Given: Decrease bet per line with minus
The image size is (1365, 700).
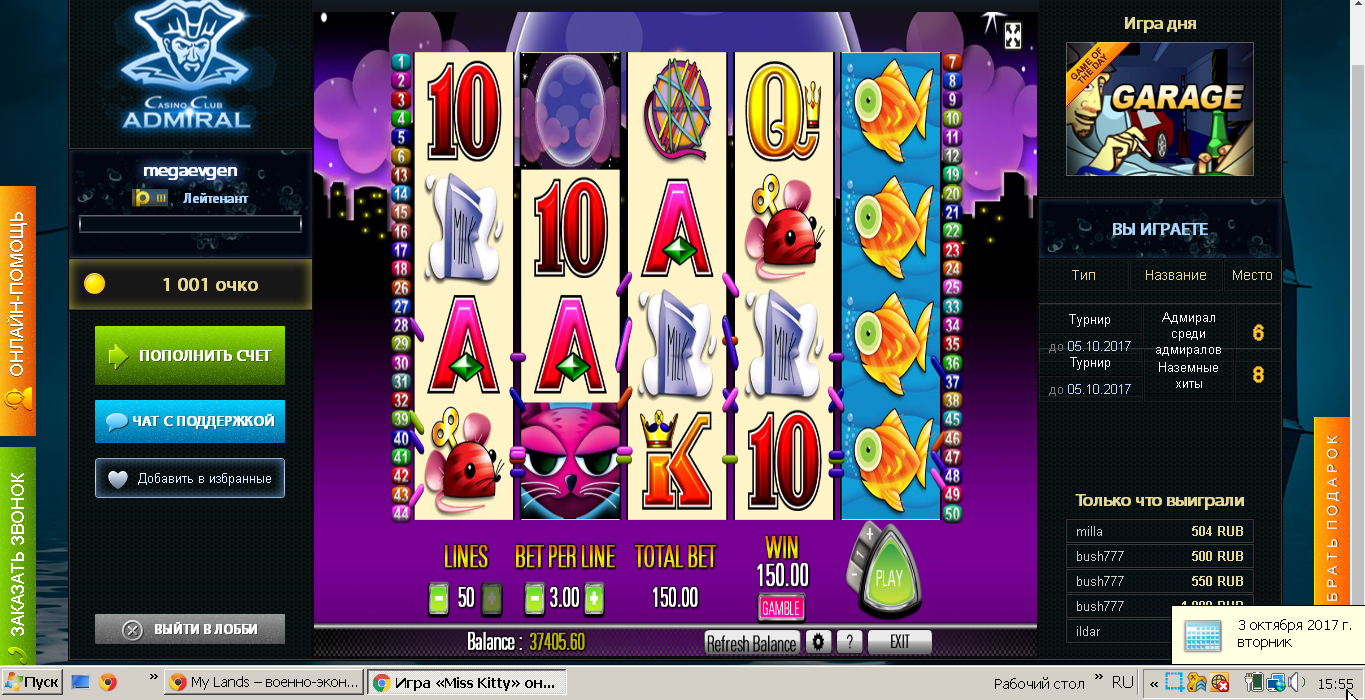Looking at the screenshot, I should pos(534,599).
